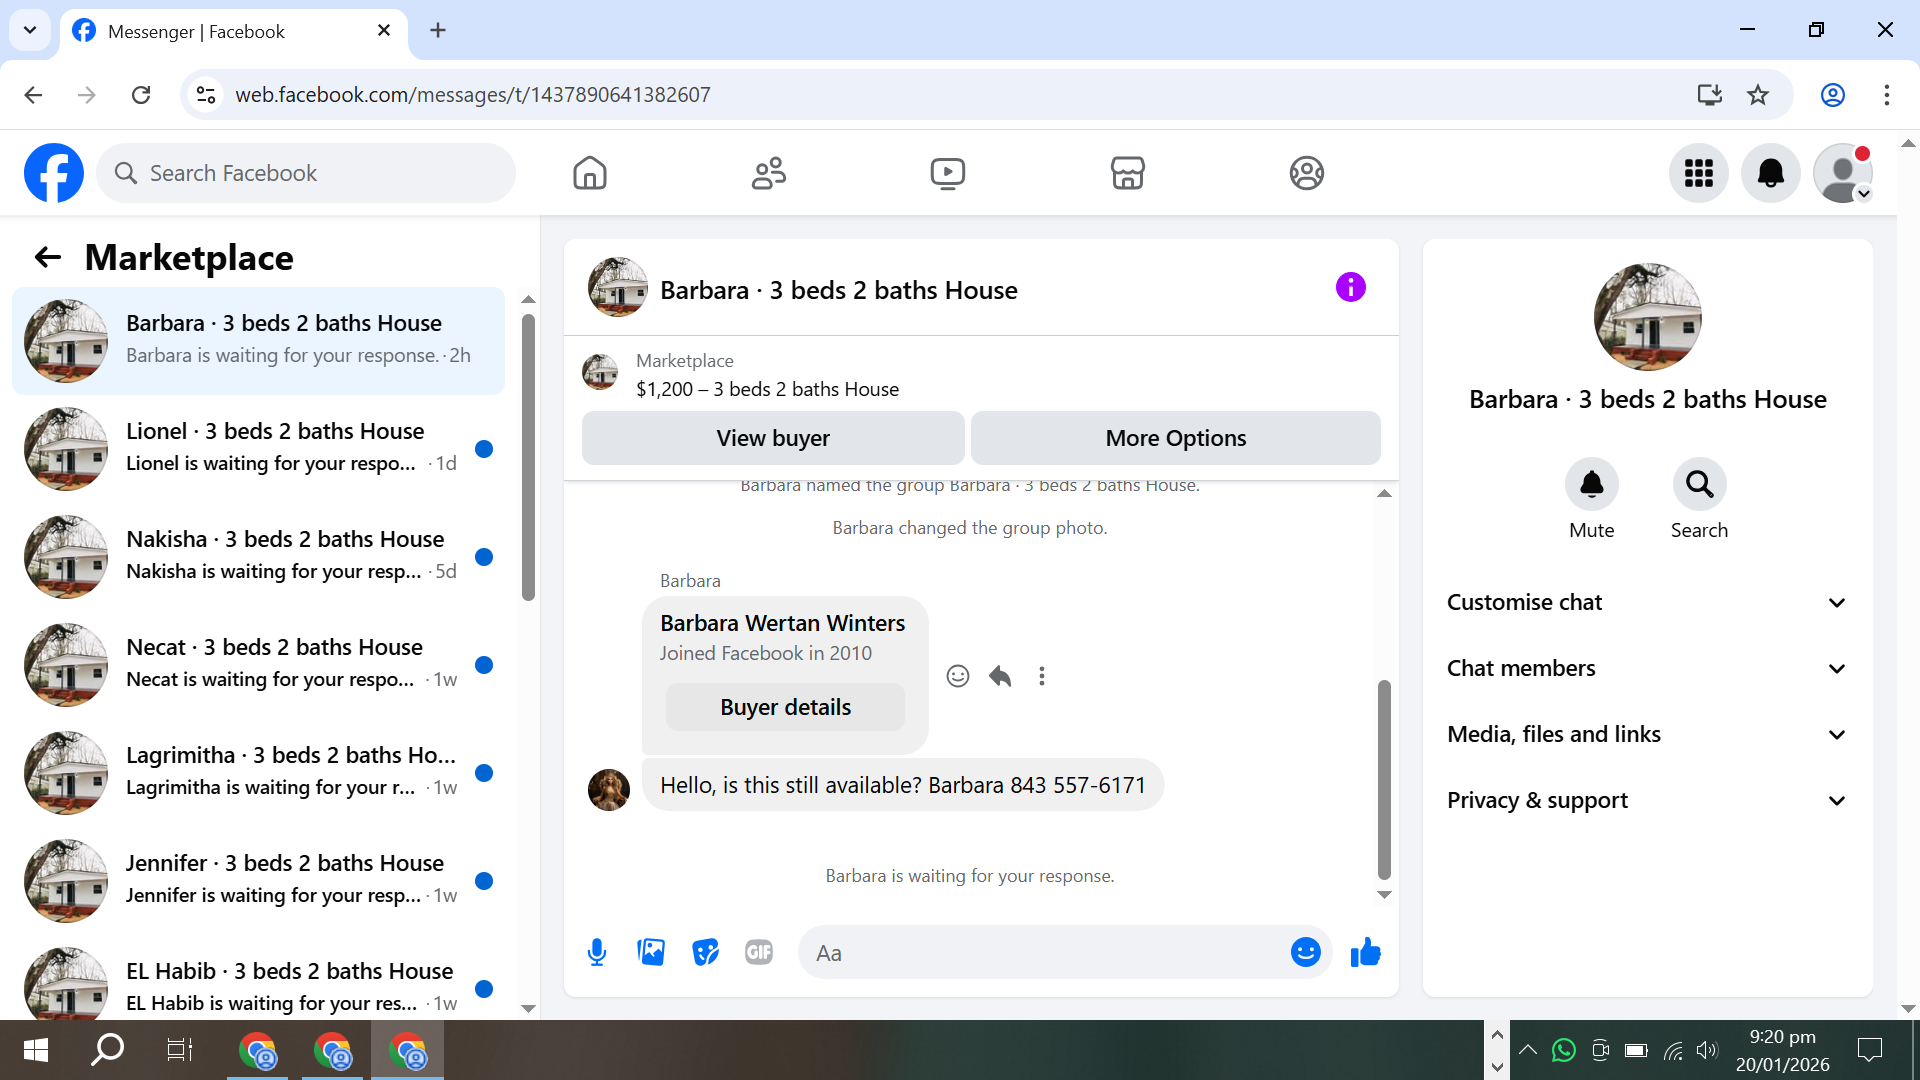
Task: Open the Friends icon in top navigation
Action: point(769,173)
